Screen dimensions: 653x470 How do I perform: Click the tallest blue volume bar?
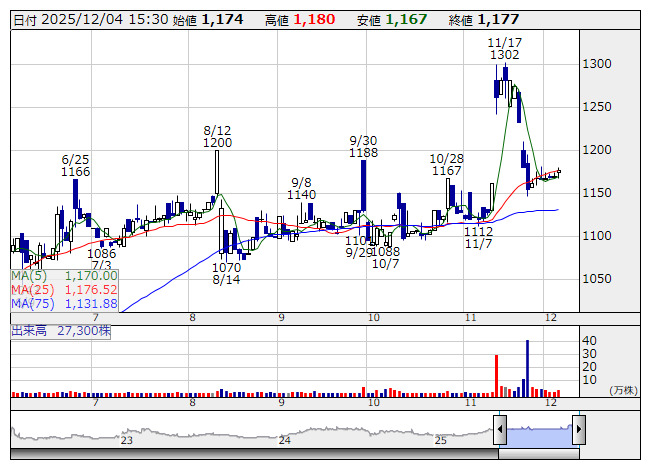(x=527, y=367)
